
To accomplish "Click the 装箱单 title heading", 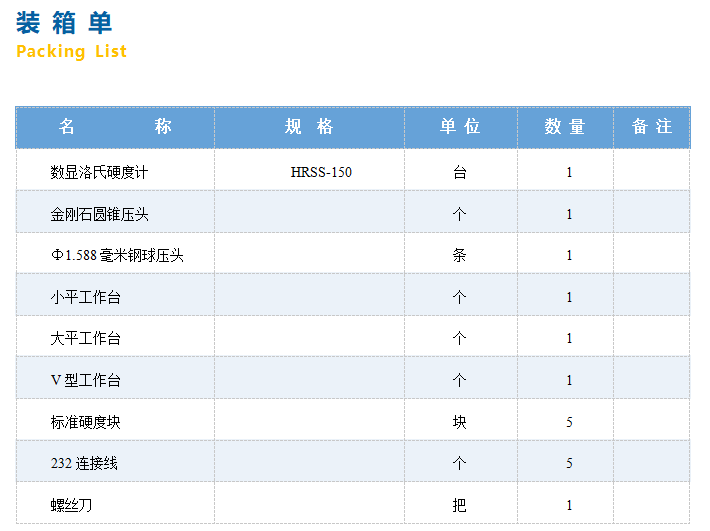I will 65,22.
